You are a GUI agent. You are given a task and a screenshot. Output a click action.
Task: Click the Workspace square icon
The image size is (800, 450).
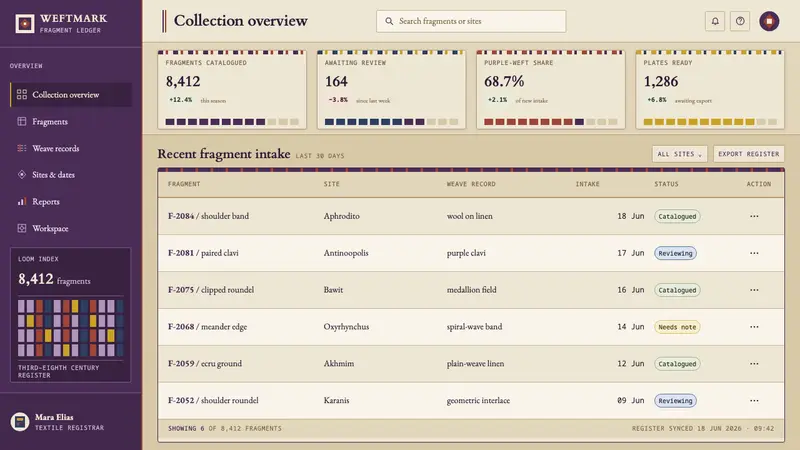click(21, 229)
